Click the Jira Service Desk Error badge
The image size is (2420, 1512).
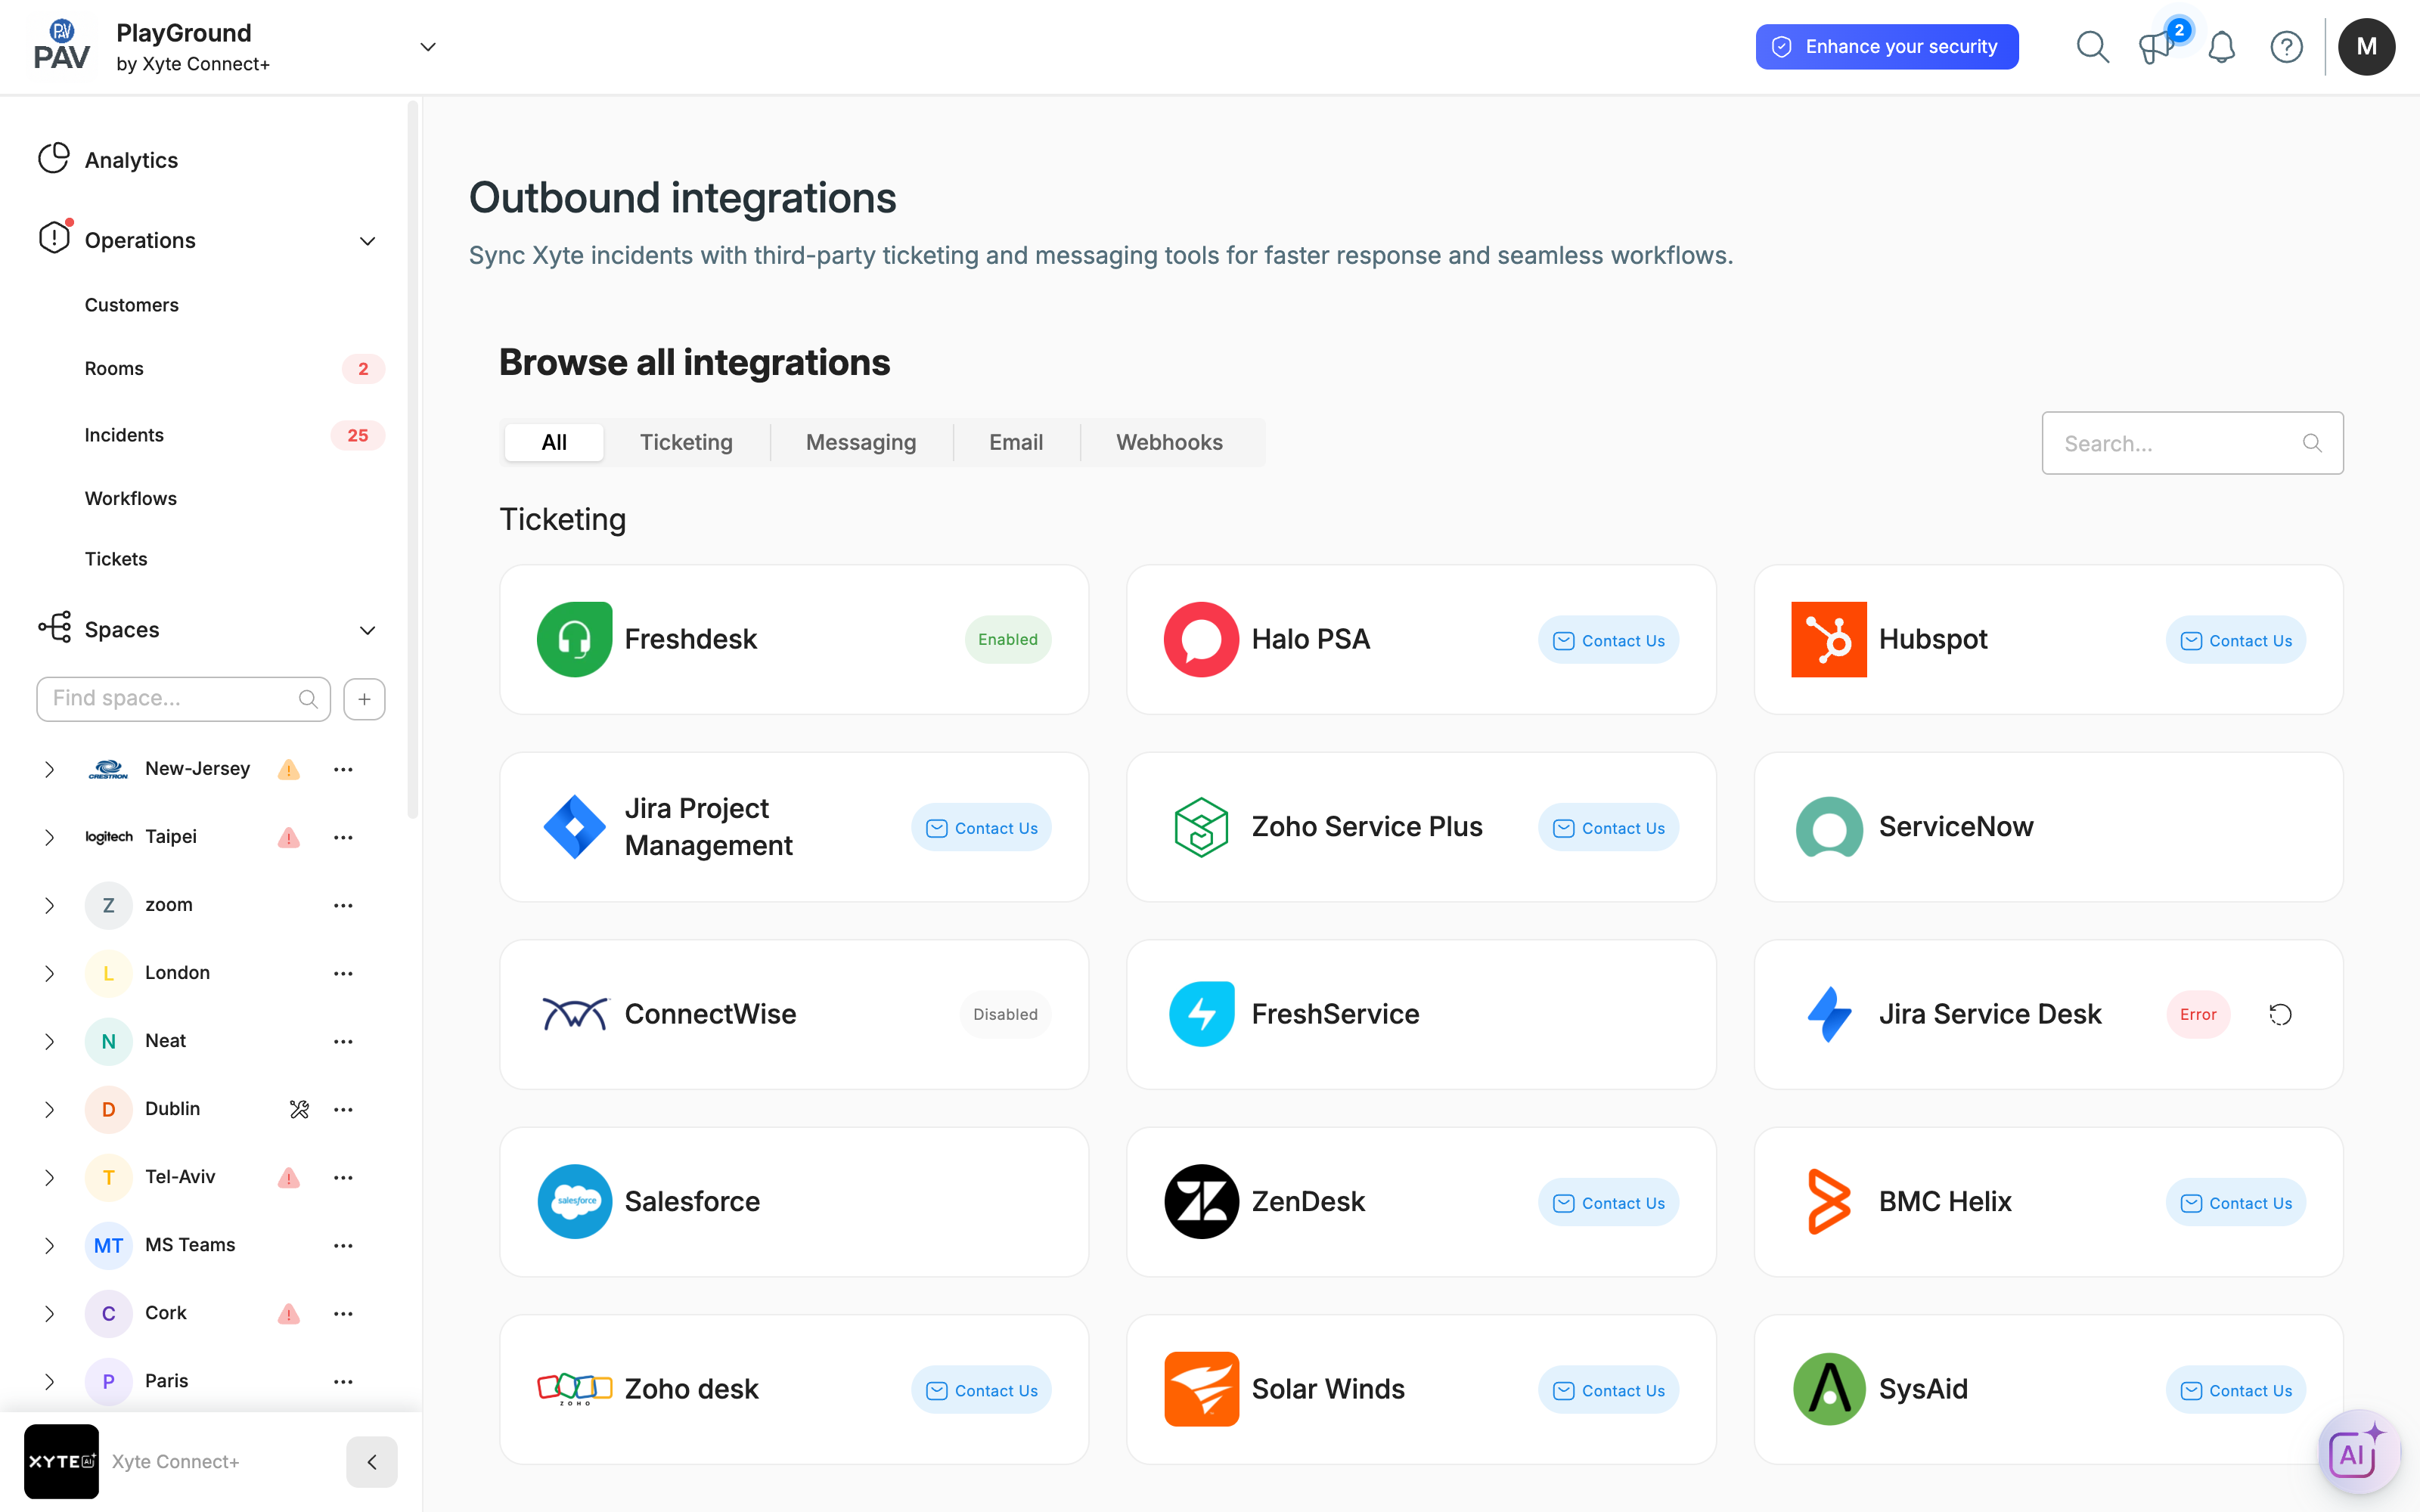point(2198,1014)
